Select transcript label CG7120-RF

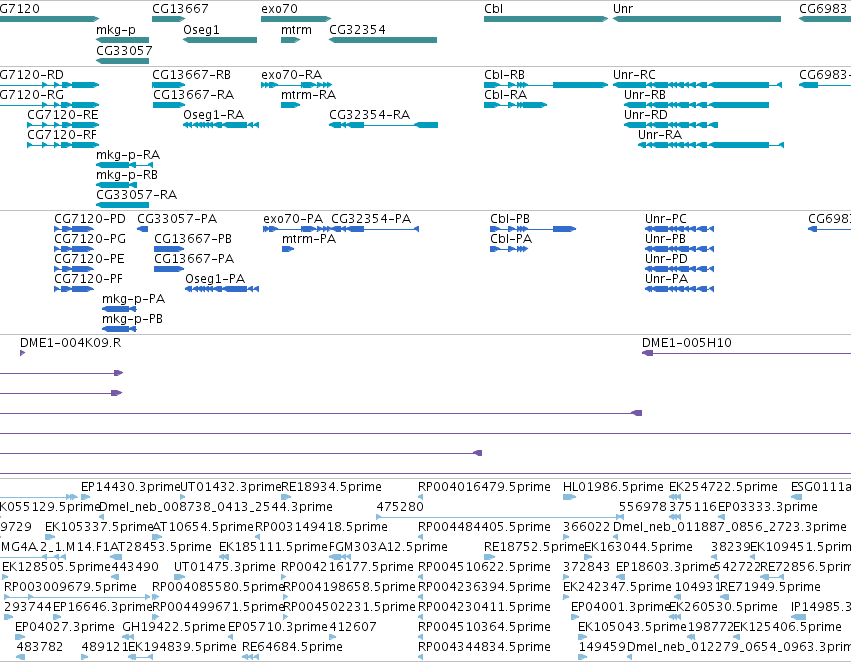62,134
